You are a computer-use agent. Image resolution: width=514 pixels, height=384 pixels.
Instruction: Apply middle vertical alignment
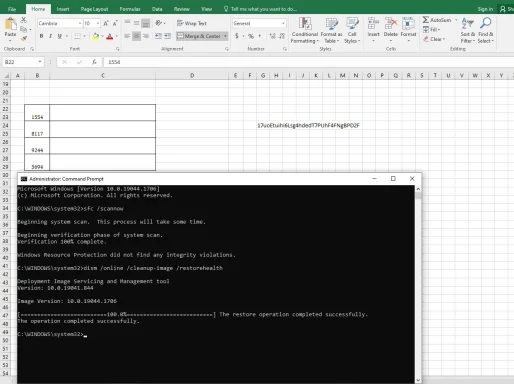[136, 23]
